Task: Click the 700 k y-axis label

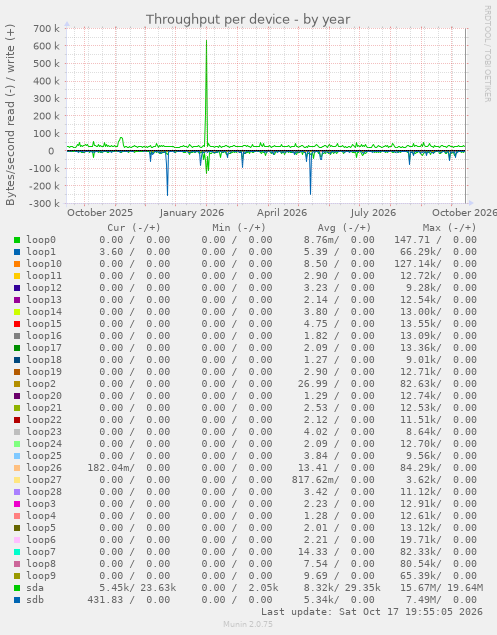Action: click(x=47, y=29)
